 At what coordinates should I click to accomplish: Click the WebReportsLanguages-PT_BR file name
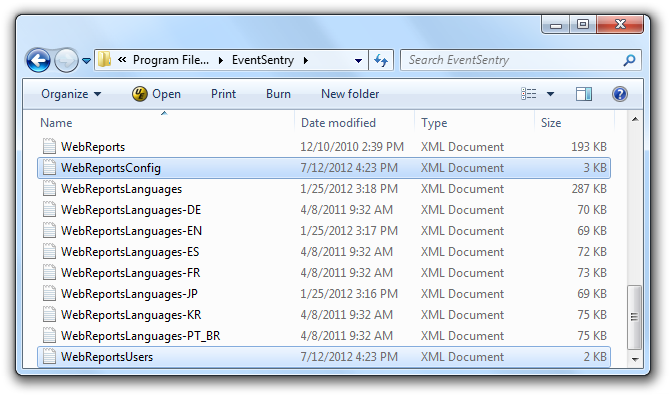140,336
